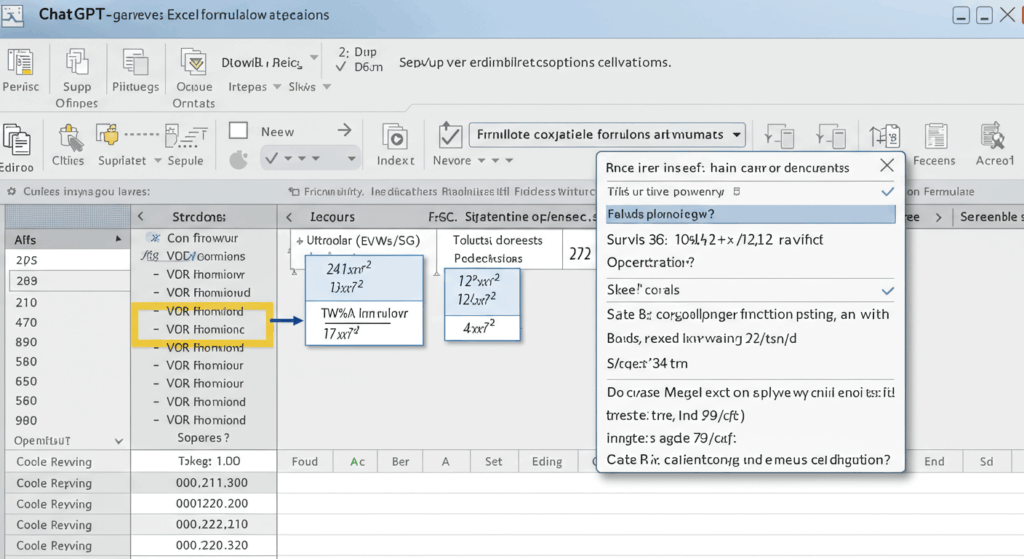Select the VOR Fhomioud tree item
The image size is (1024, 559).
pyautogui.click(x=208, y=293)
